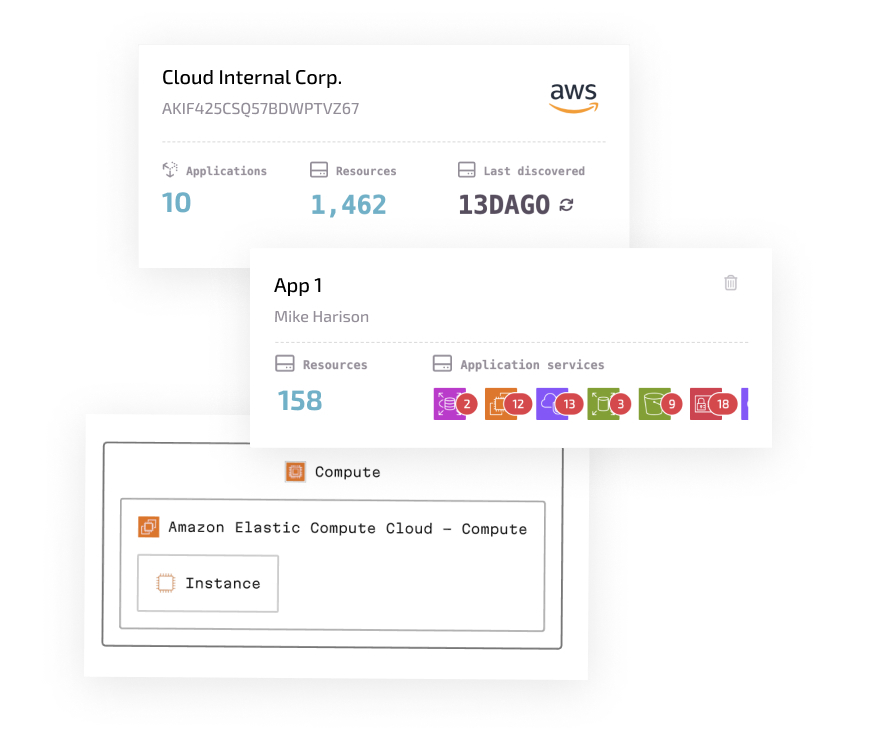
Task: Click the App 1 resources count 158
Action: 299,401
